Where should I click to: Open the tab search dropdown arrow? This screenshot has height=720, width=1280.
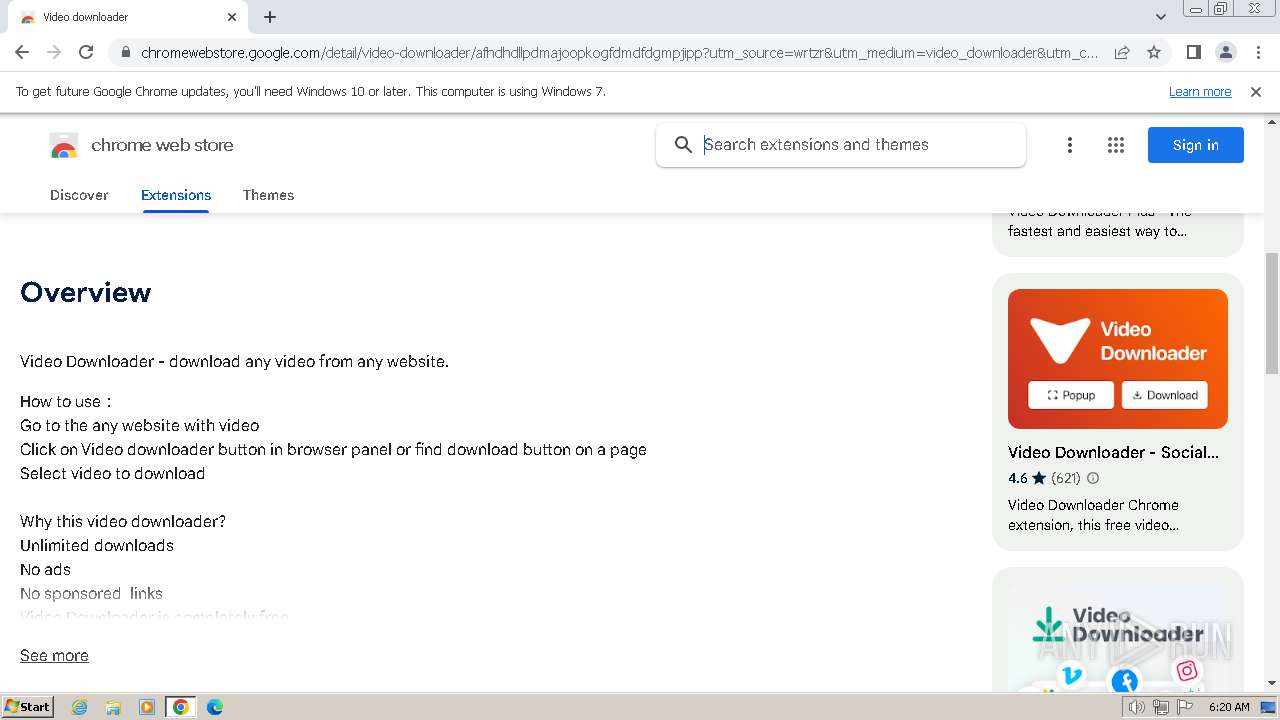point(1160,17)
